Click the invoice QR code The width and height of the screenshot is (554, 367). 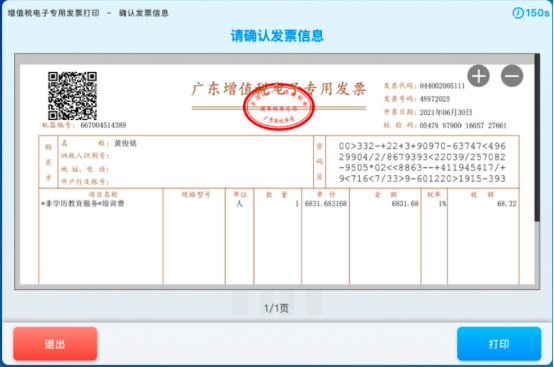(72, 96)
